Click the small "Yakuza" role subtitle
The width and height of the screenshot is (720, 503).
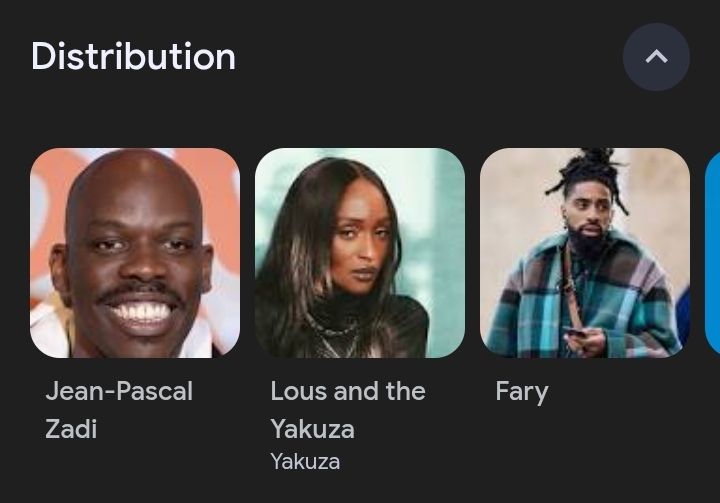[305, 461]
